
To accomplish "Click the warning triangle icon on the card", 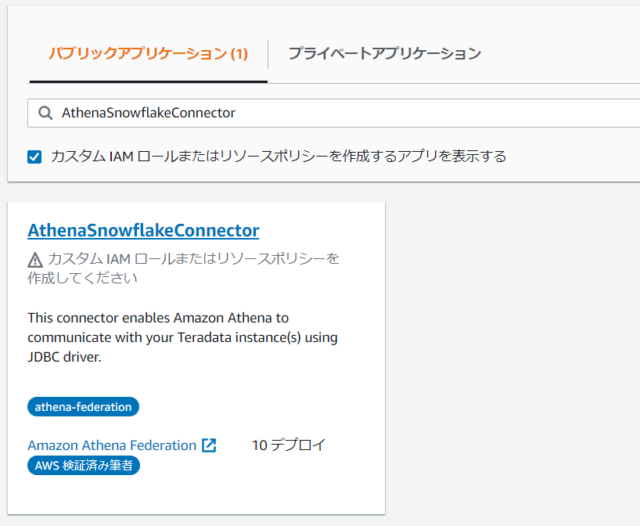I will tap(35, 260).
